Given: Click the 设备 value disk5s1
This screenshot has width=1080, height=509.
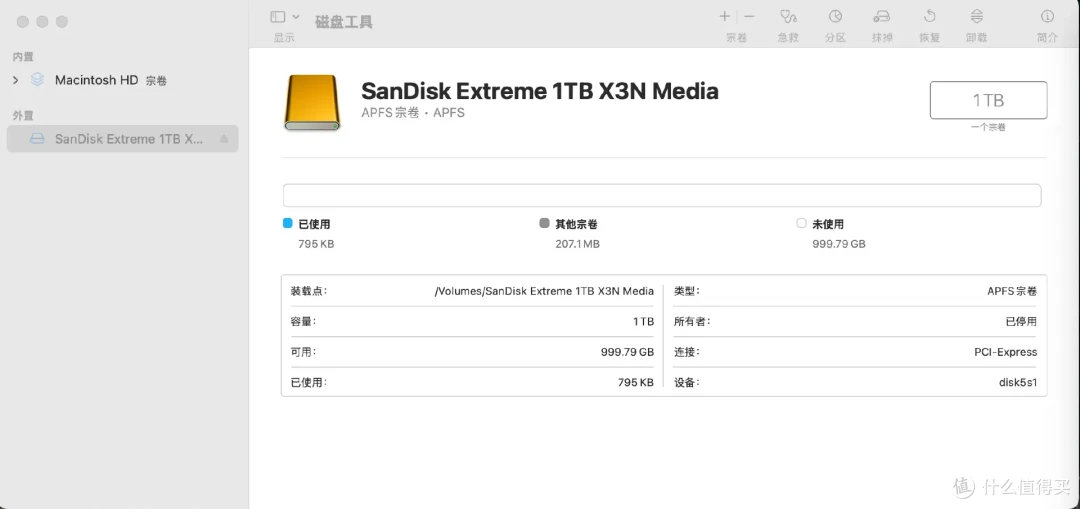Looking at the screenshot, I should point(1018,382).
